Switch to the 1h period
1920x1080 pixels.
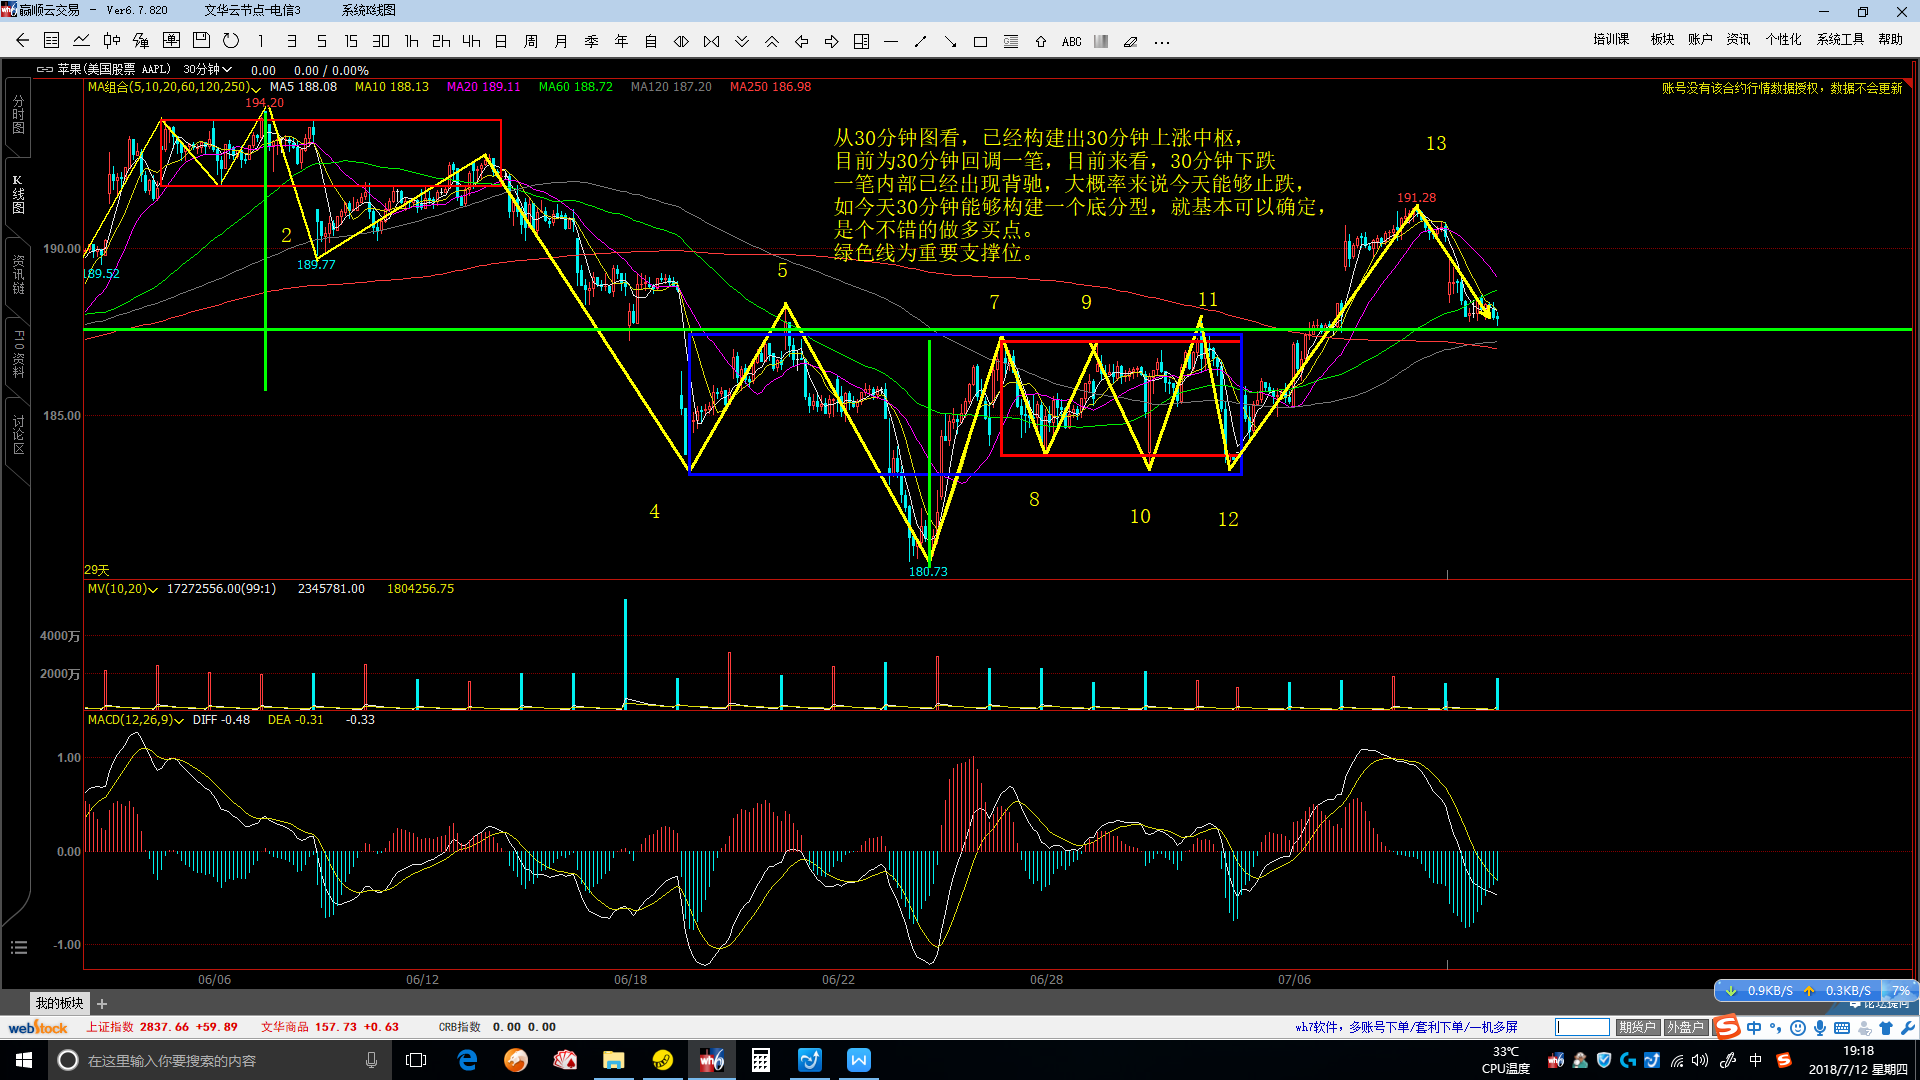(x=411, y=41)
